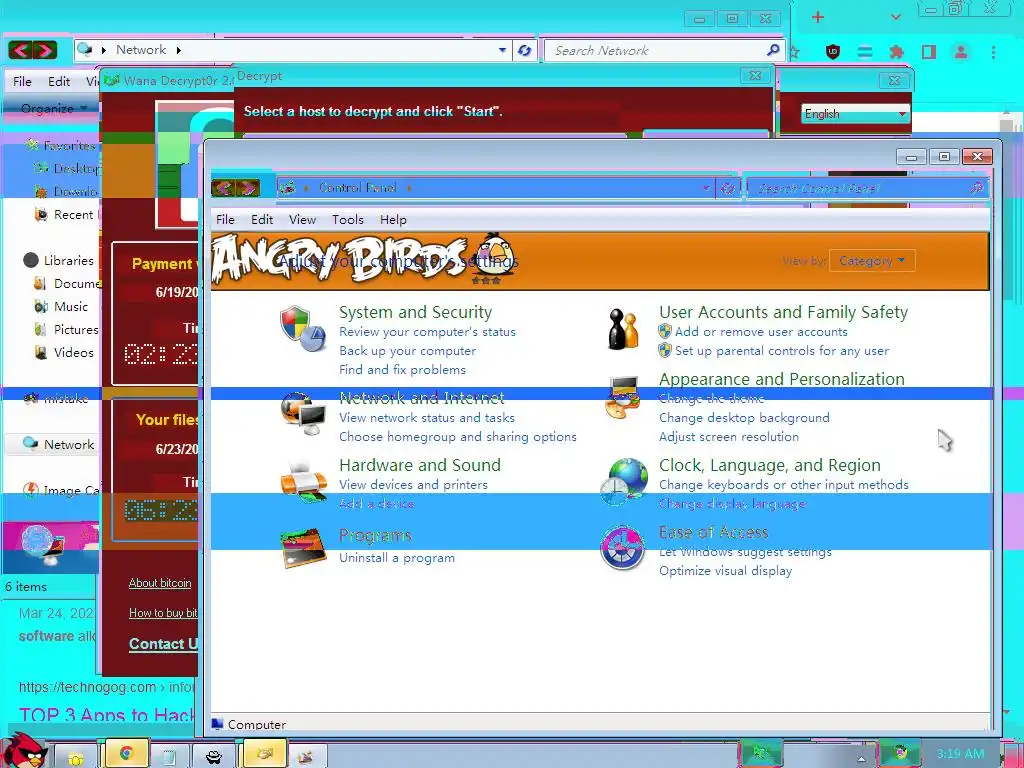Open Clock, Language, and Region icon
Screen dimensions: 1024x768
(x=622, y=482)
